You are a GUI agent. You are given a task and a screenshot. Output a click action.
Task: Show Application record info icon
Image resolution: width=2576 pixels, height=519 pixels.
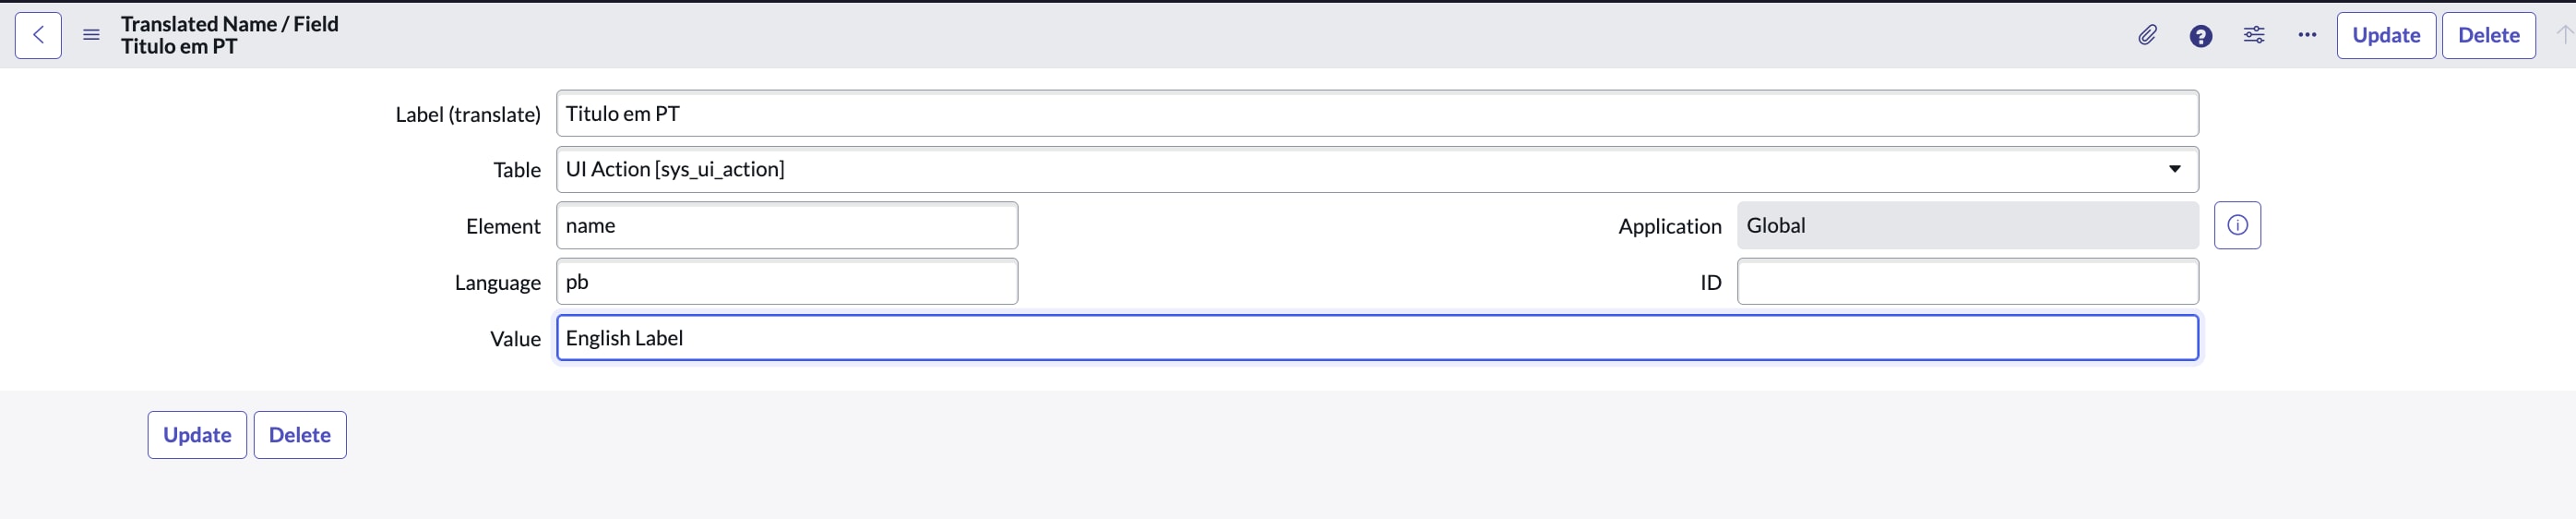[x=2237, y=225]
